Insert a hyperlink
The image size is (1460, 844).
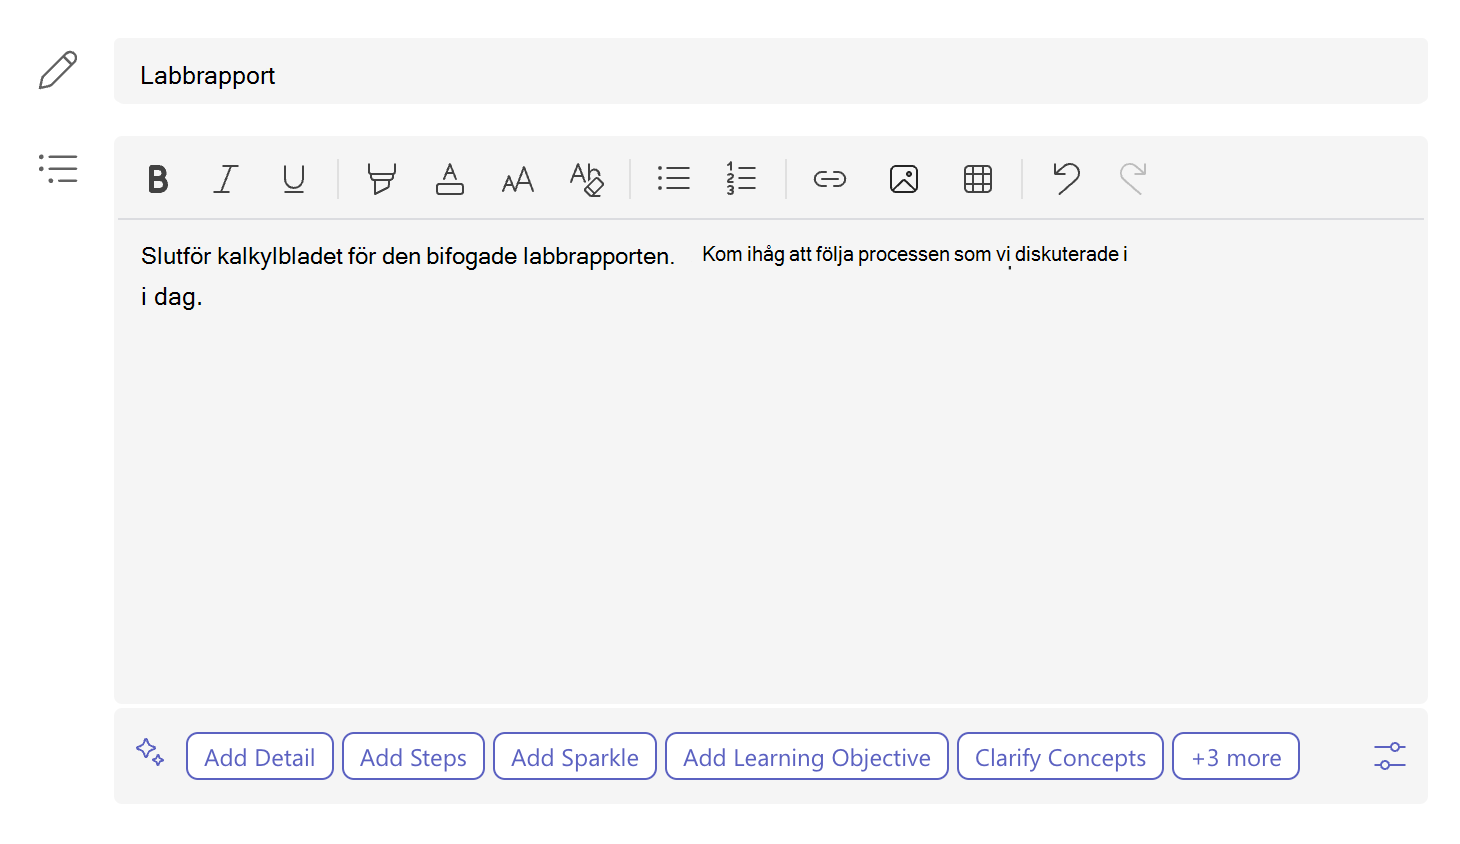(x=830, y=179)
